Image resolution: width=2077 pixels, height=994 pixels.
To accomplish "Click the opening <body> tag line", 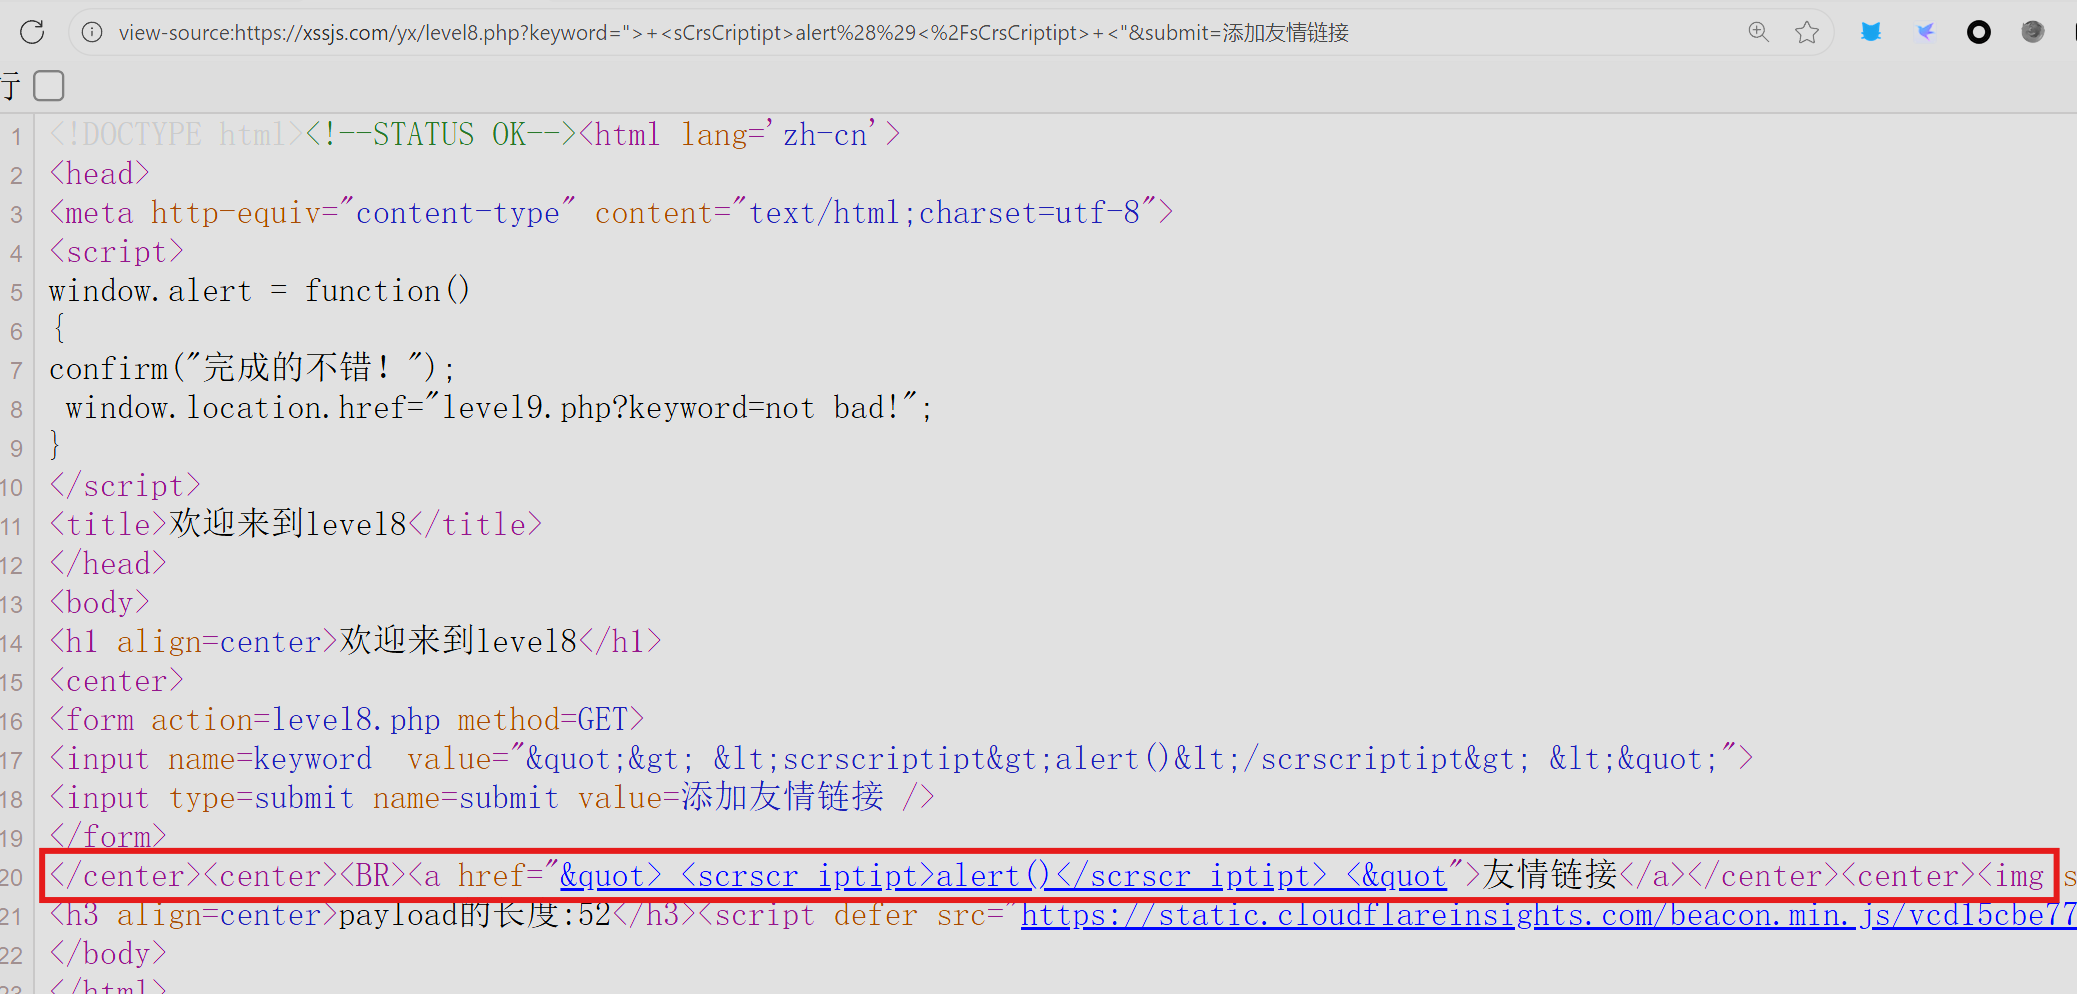I will click(100, 603).
